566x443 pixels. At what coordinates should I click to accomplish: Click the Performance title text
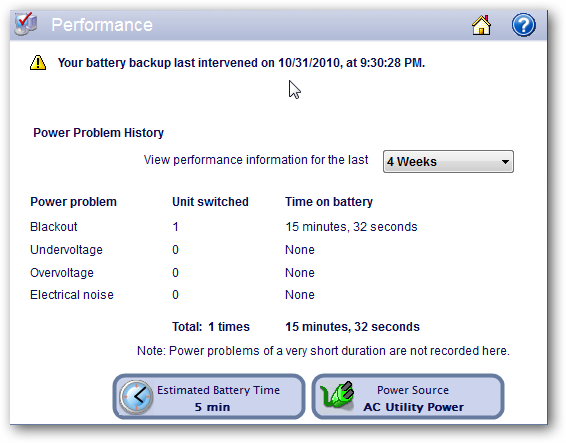[102, 25]
